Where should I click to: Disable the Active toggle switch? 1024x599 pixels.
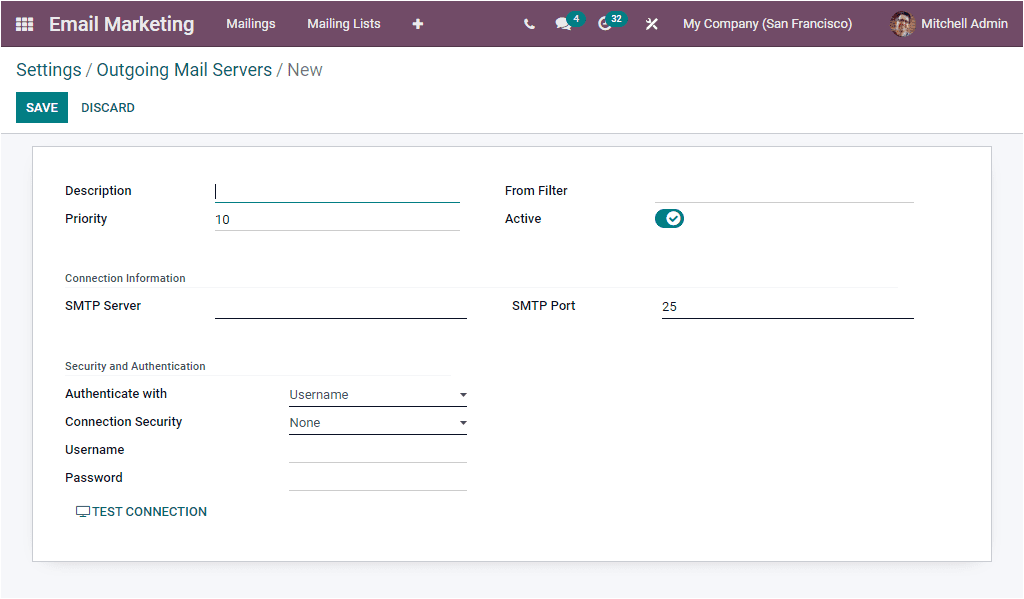pyautogui.click(x=668, y=218)
